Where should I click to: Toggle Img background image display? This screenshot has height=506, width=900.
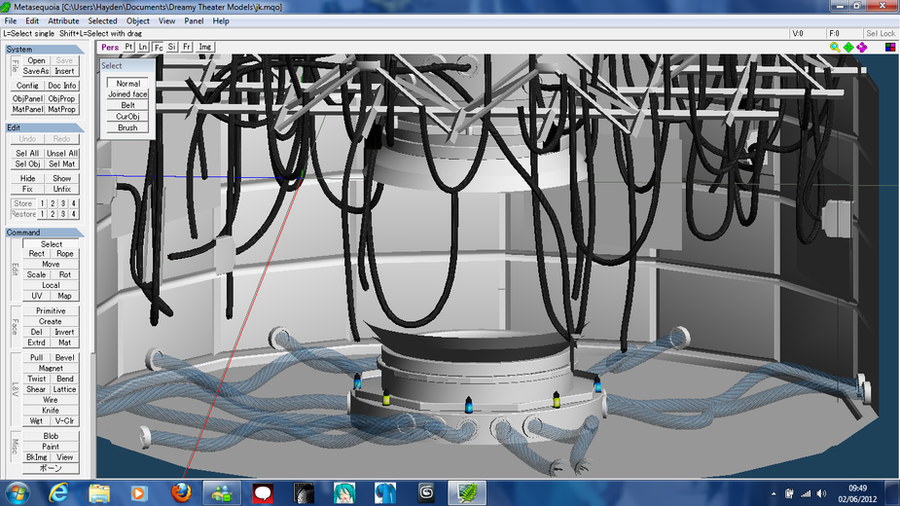205,47
